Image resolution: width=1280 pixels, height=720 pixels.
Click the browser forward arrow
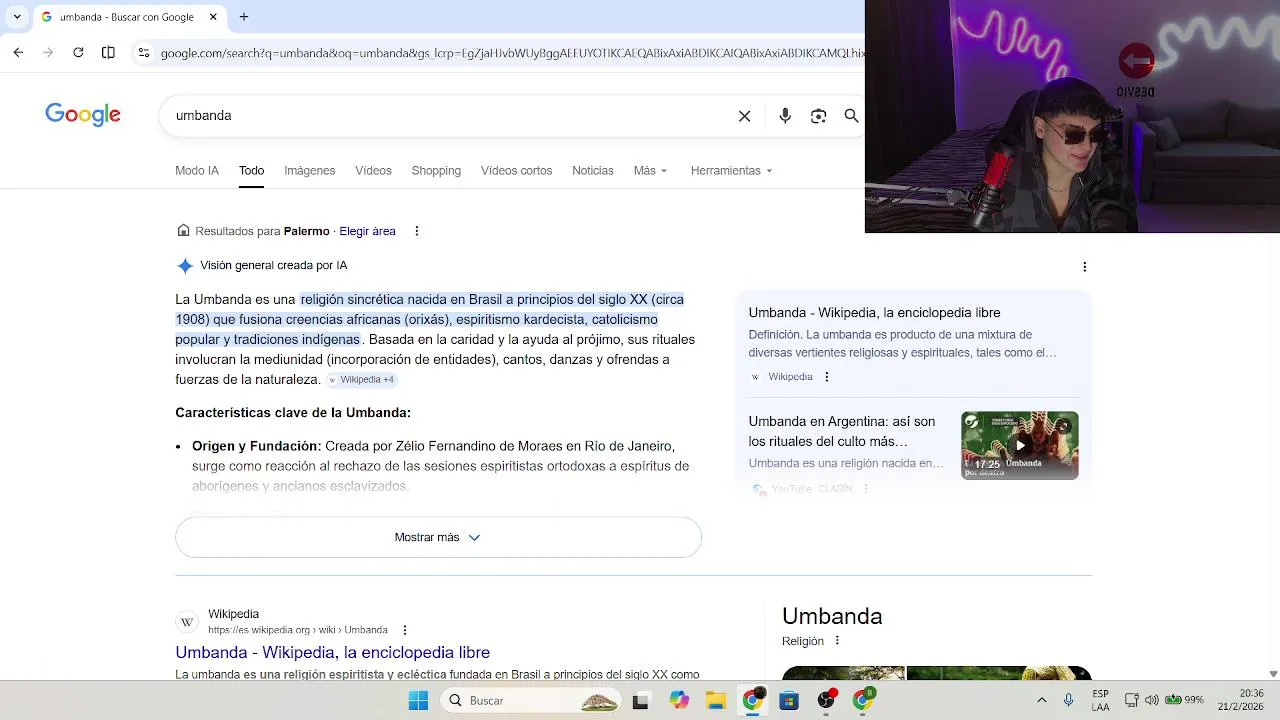click(48, 52)
